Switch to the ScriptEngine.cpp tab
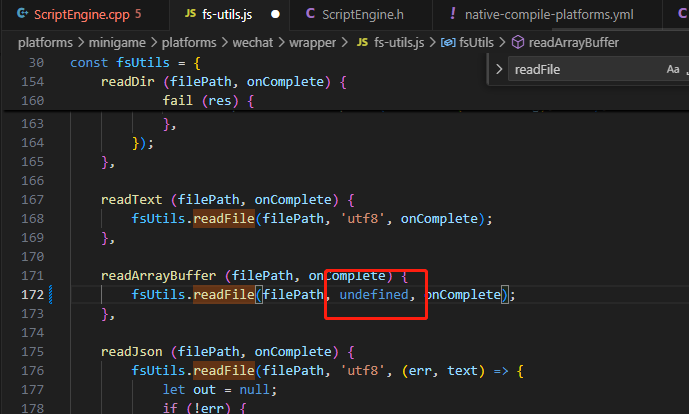689x414 pixels. (84, 15)
